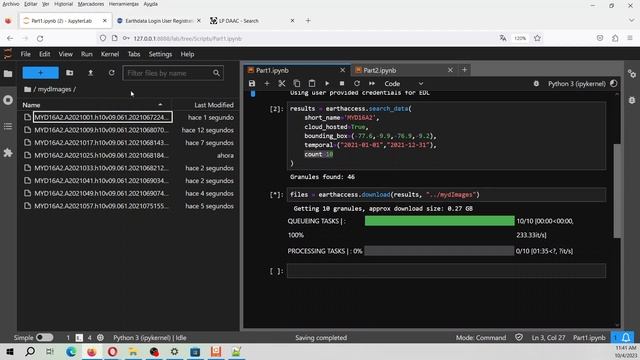640x360 pixels.
Task: Save the notebook with disk icon
Action: tap(252, 83)
